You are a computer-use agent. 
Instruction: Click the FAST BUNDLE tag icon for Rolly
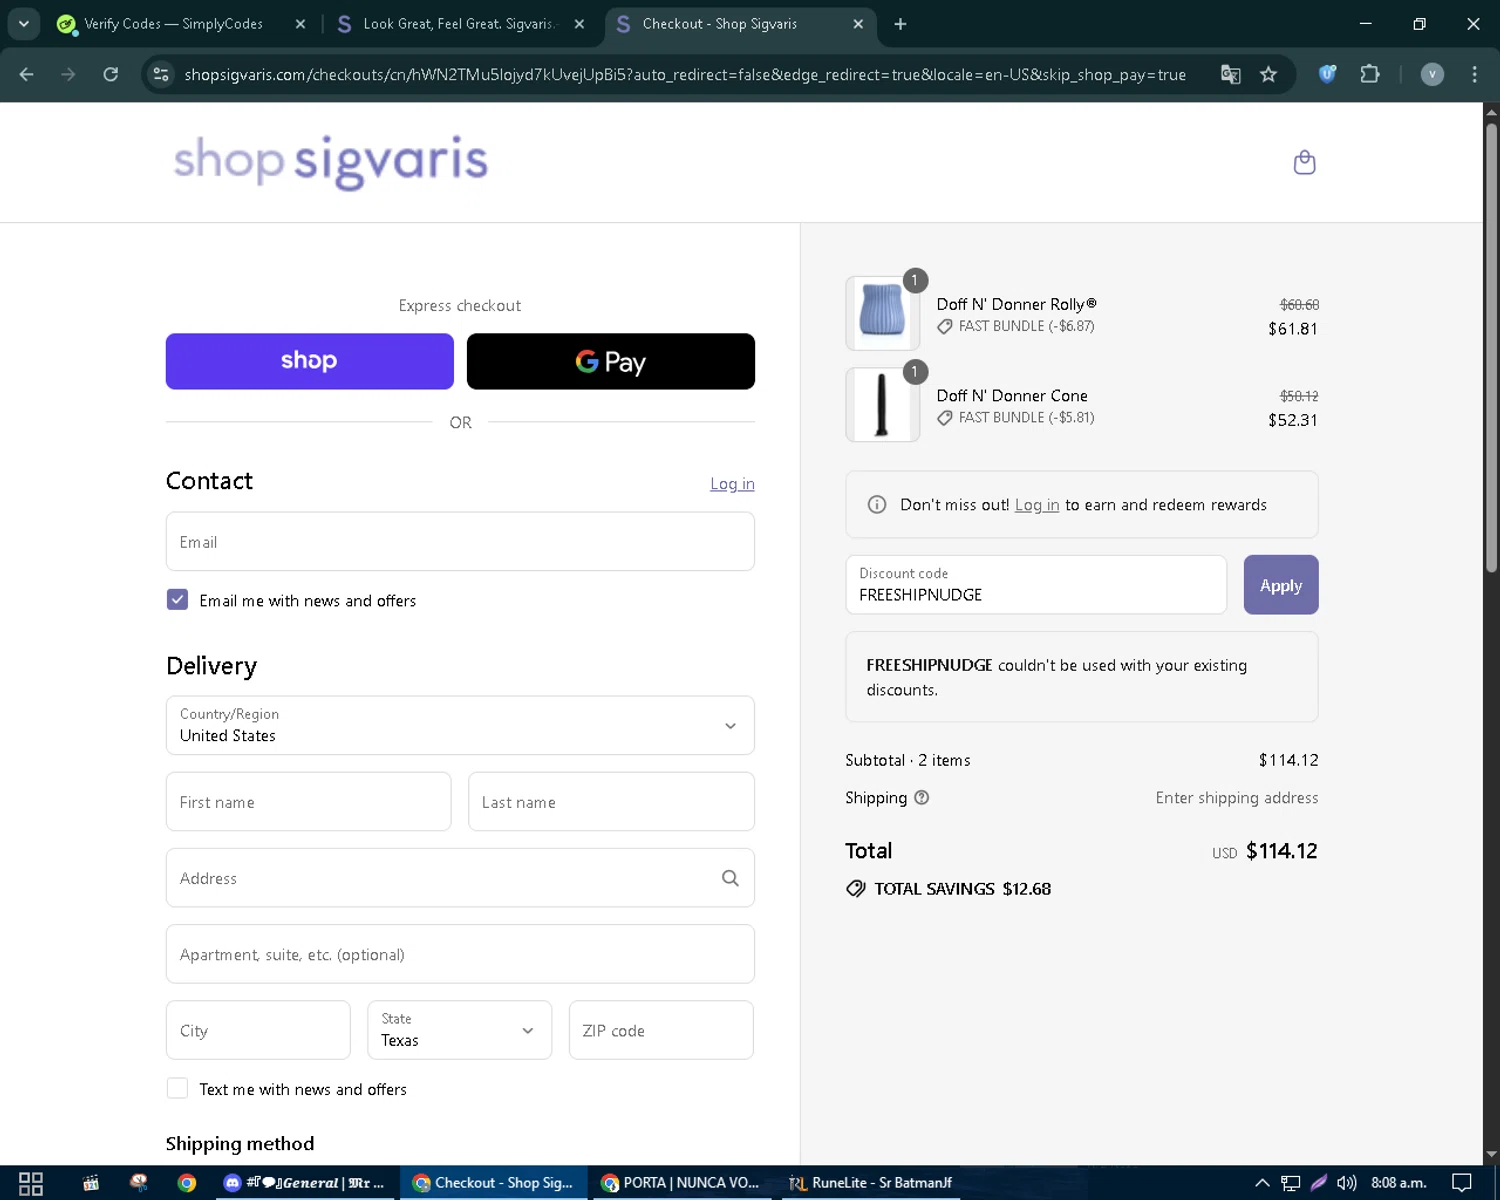tap(944, 326)
